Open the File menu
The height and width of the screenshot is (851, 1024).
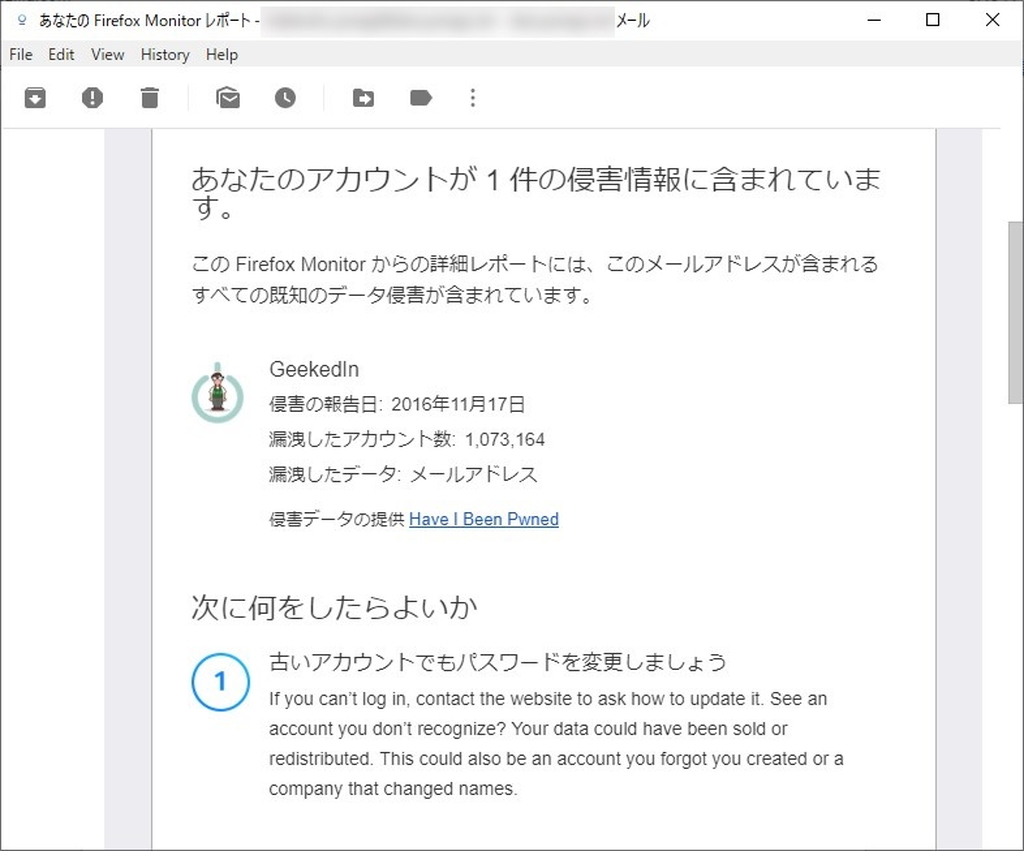tap(20, 55)
